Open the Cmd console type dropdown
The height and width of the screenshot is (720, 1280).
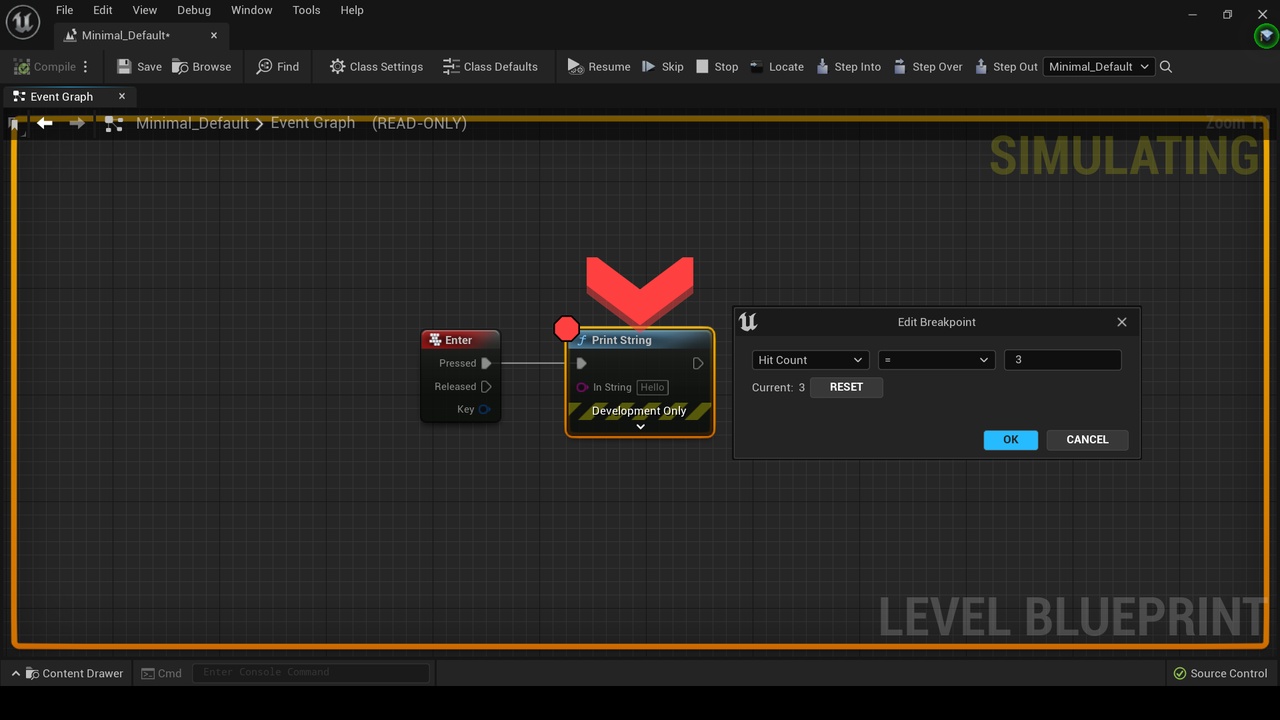(x=162, y=673)
